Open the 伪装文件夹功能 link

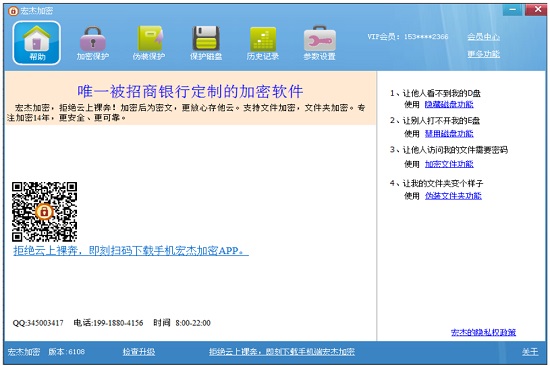[x=453, y=195]
